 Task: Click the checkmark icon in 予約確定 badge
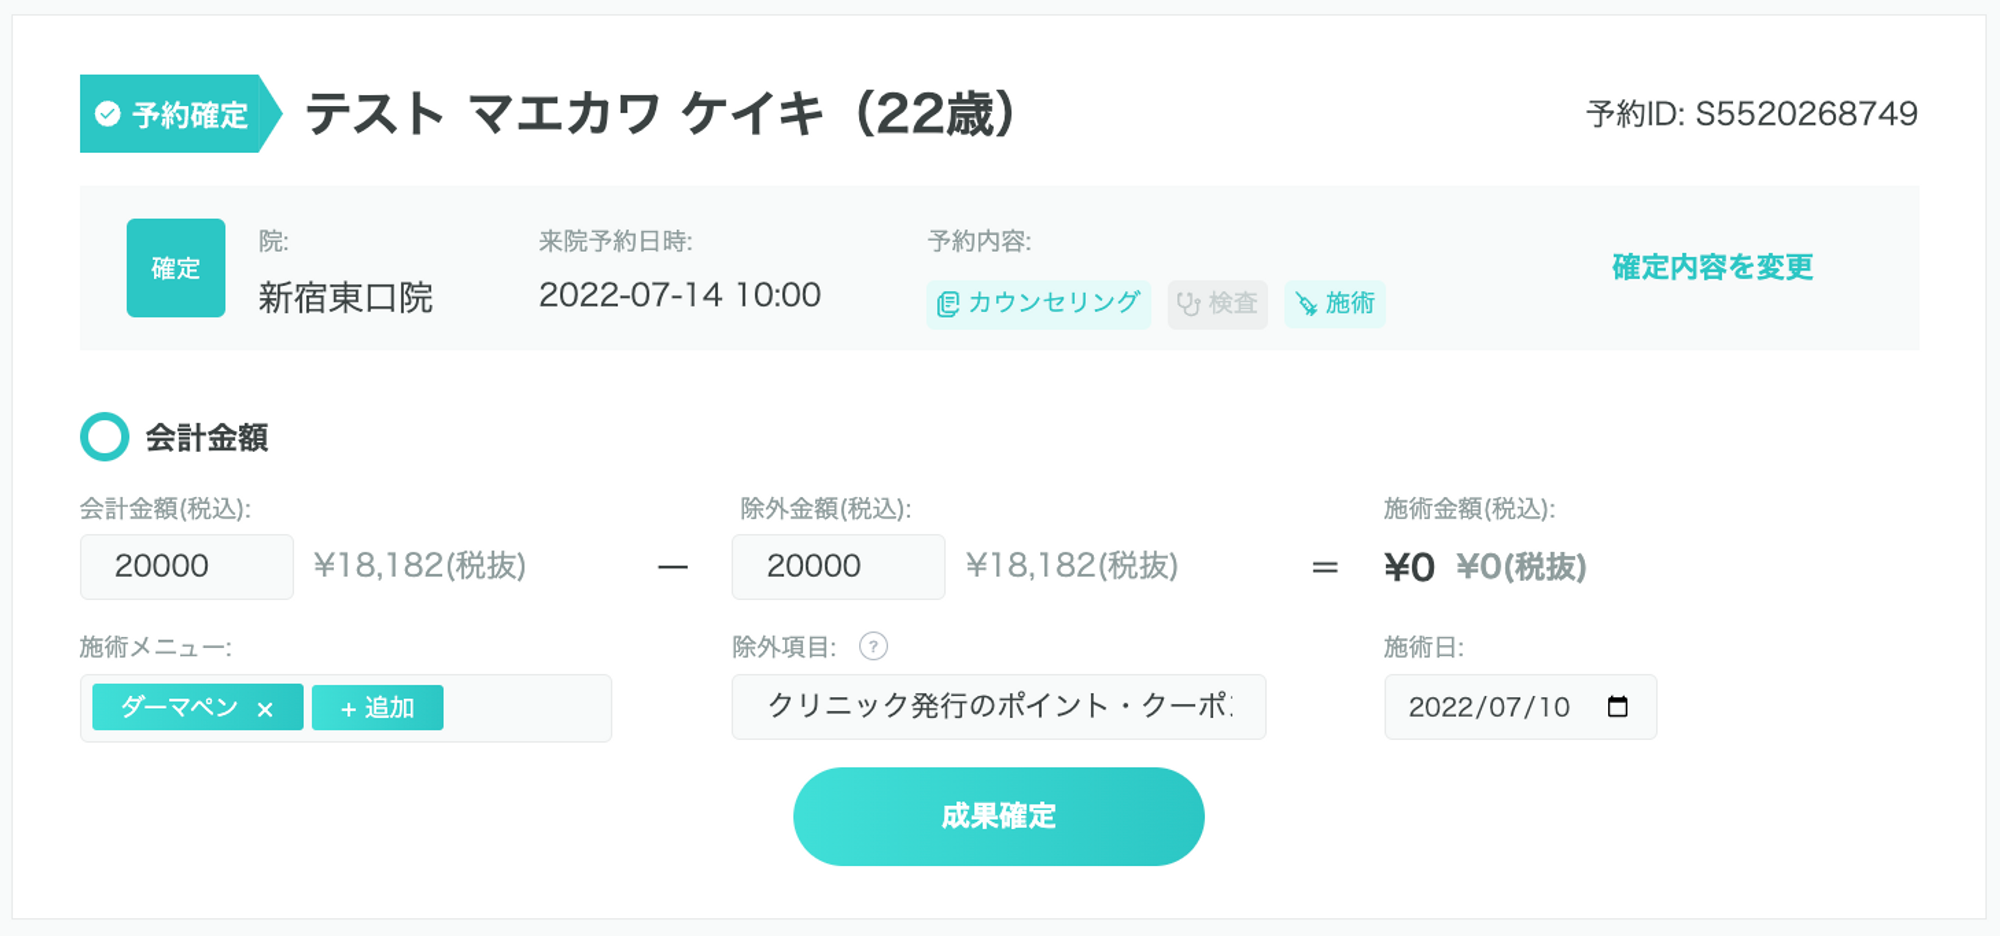[x=108, y=114]
